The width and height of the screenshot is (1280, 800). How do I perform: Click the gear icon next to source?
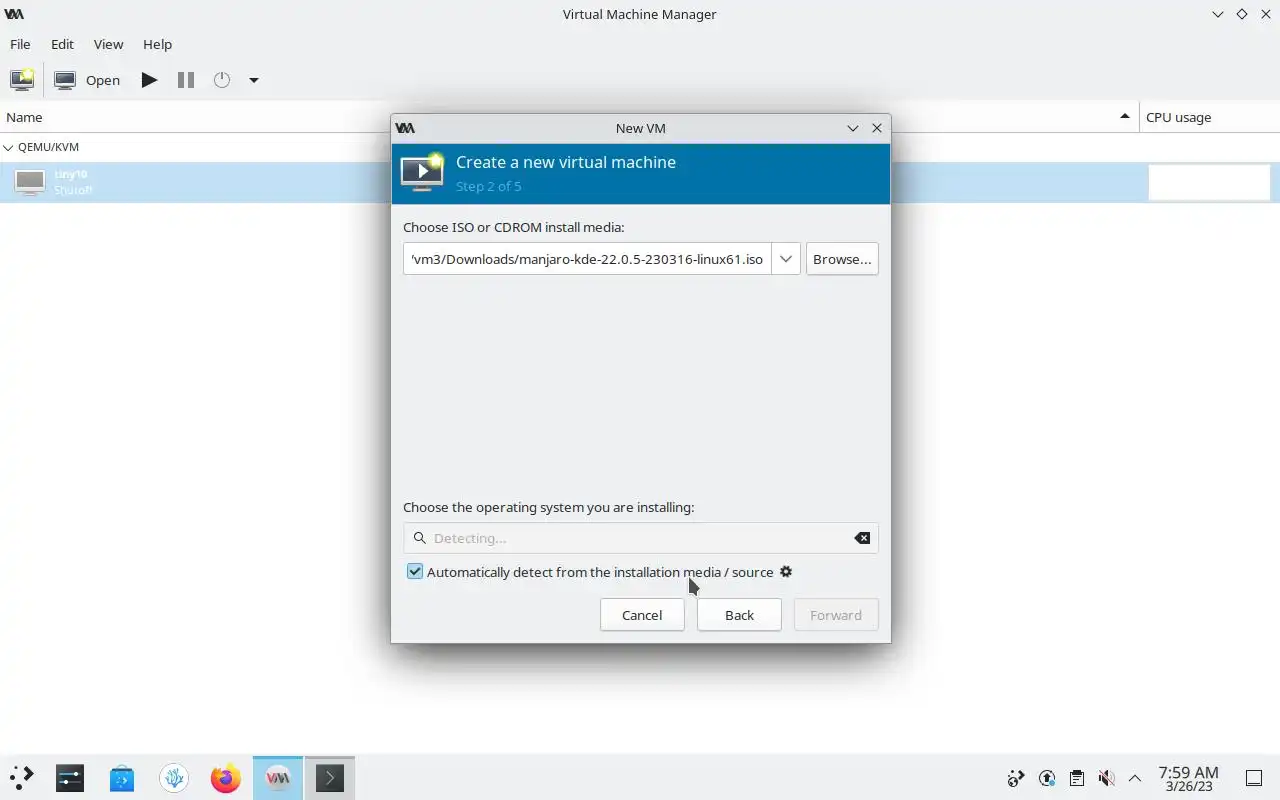click(786, 572)
